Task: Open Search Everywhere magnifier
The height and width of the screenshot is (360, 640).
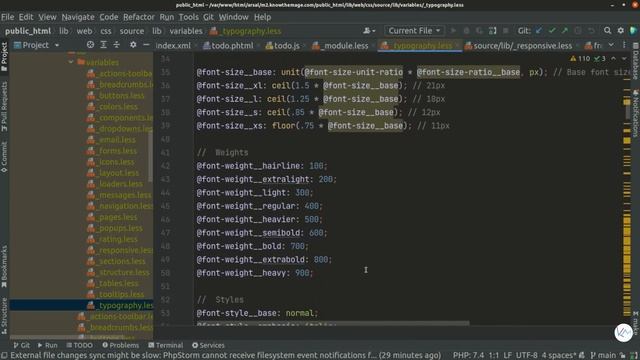Action: (x=607, y=31)
